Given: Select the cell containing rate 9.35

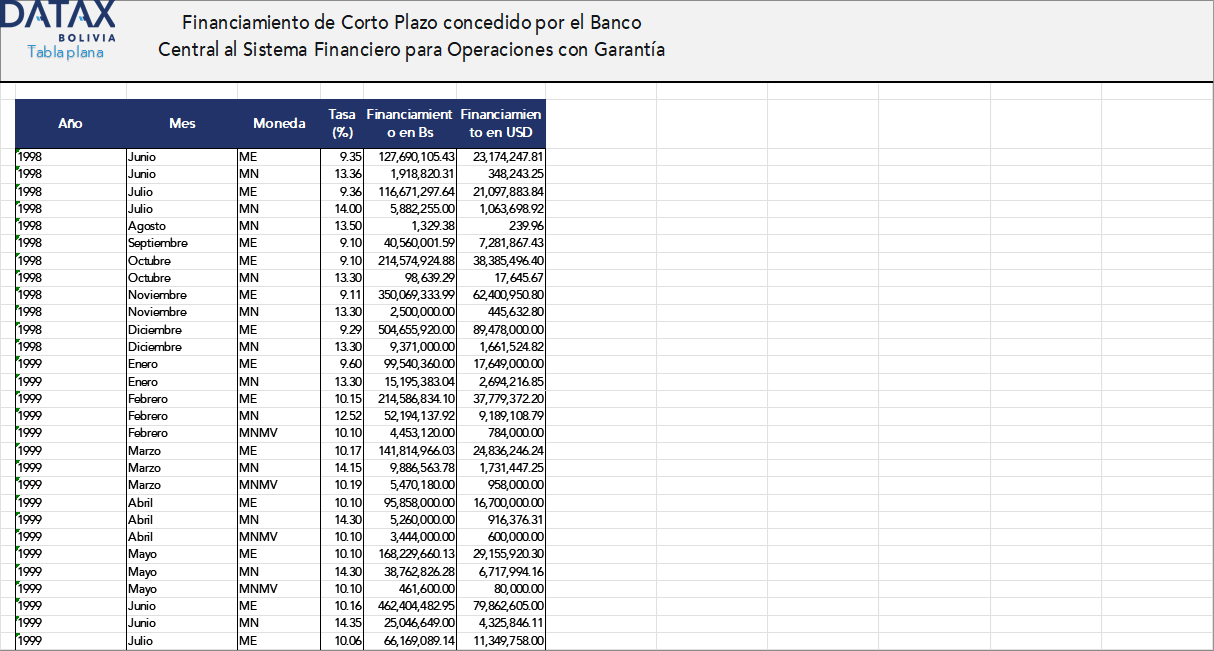Looking at the screenshot, I should tap(341, 157).
